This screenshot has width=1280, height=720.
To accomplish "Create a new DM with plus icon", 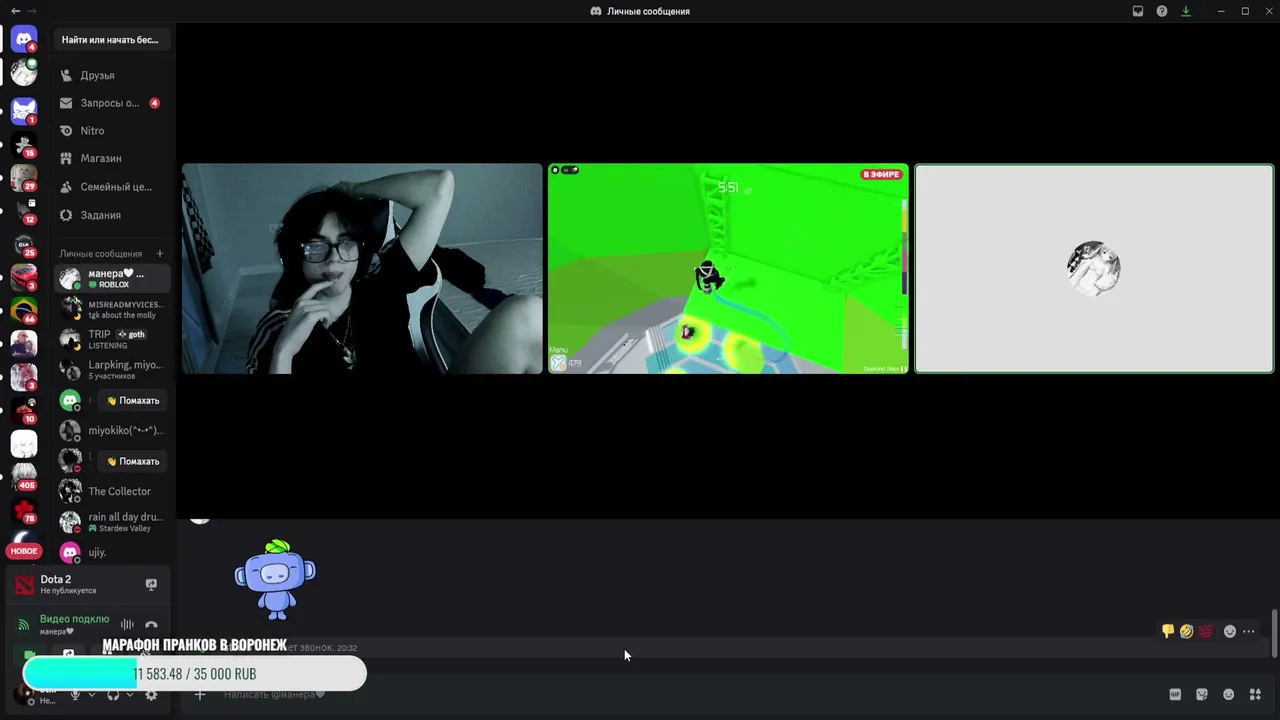I will [x=159, y=254].
